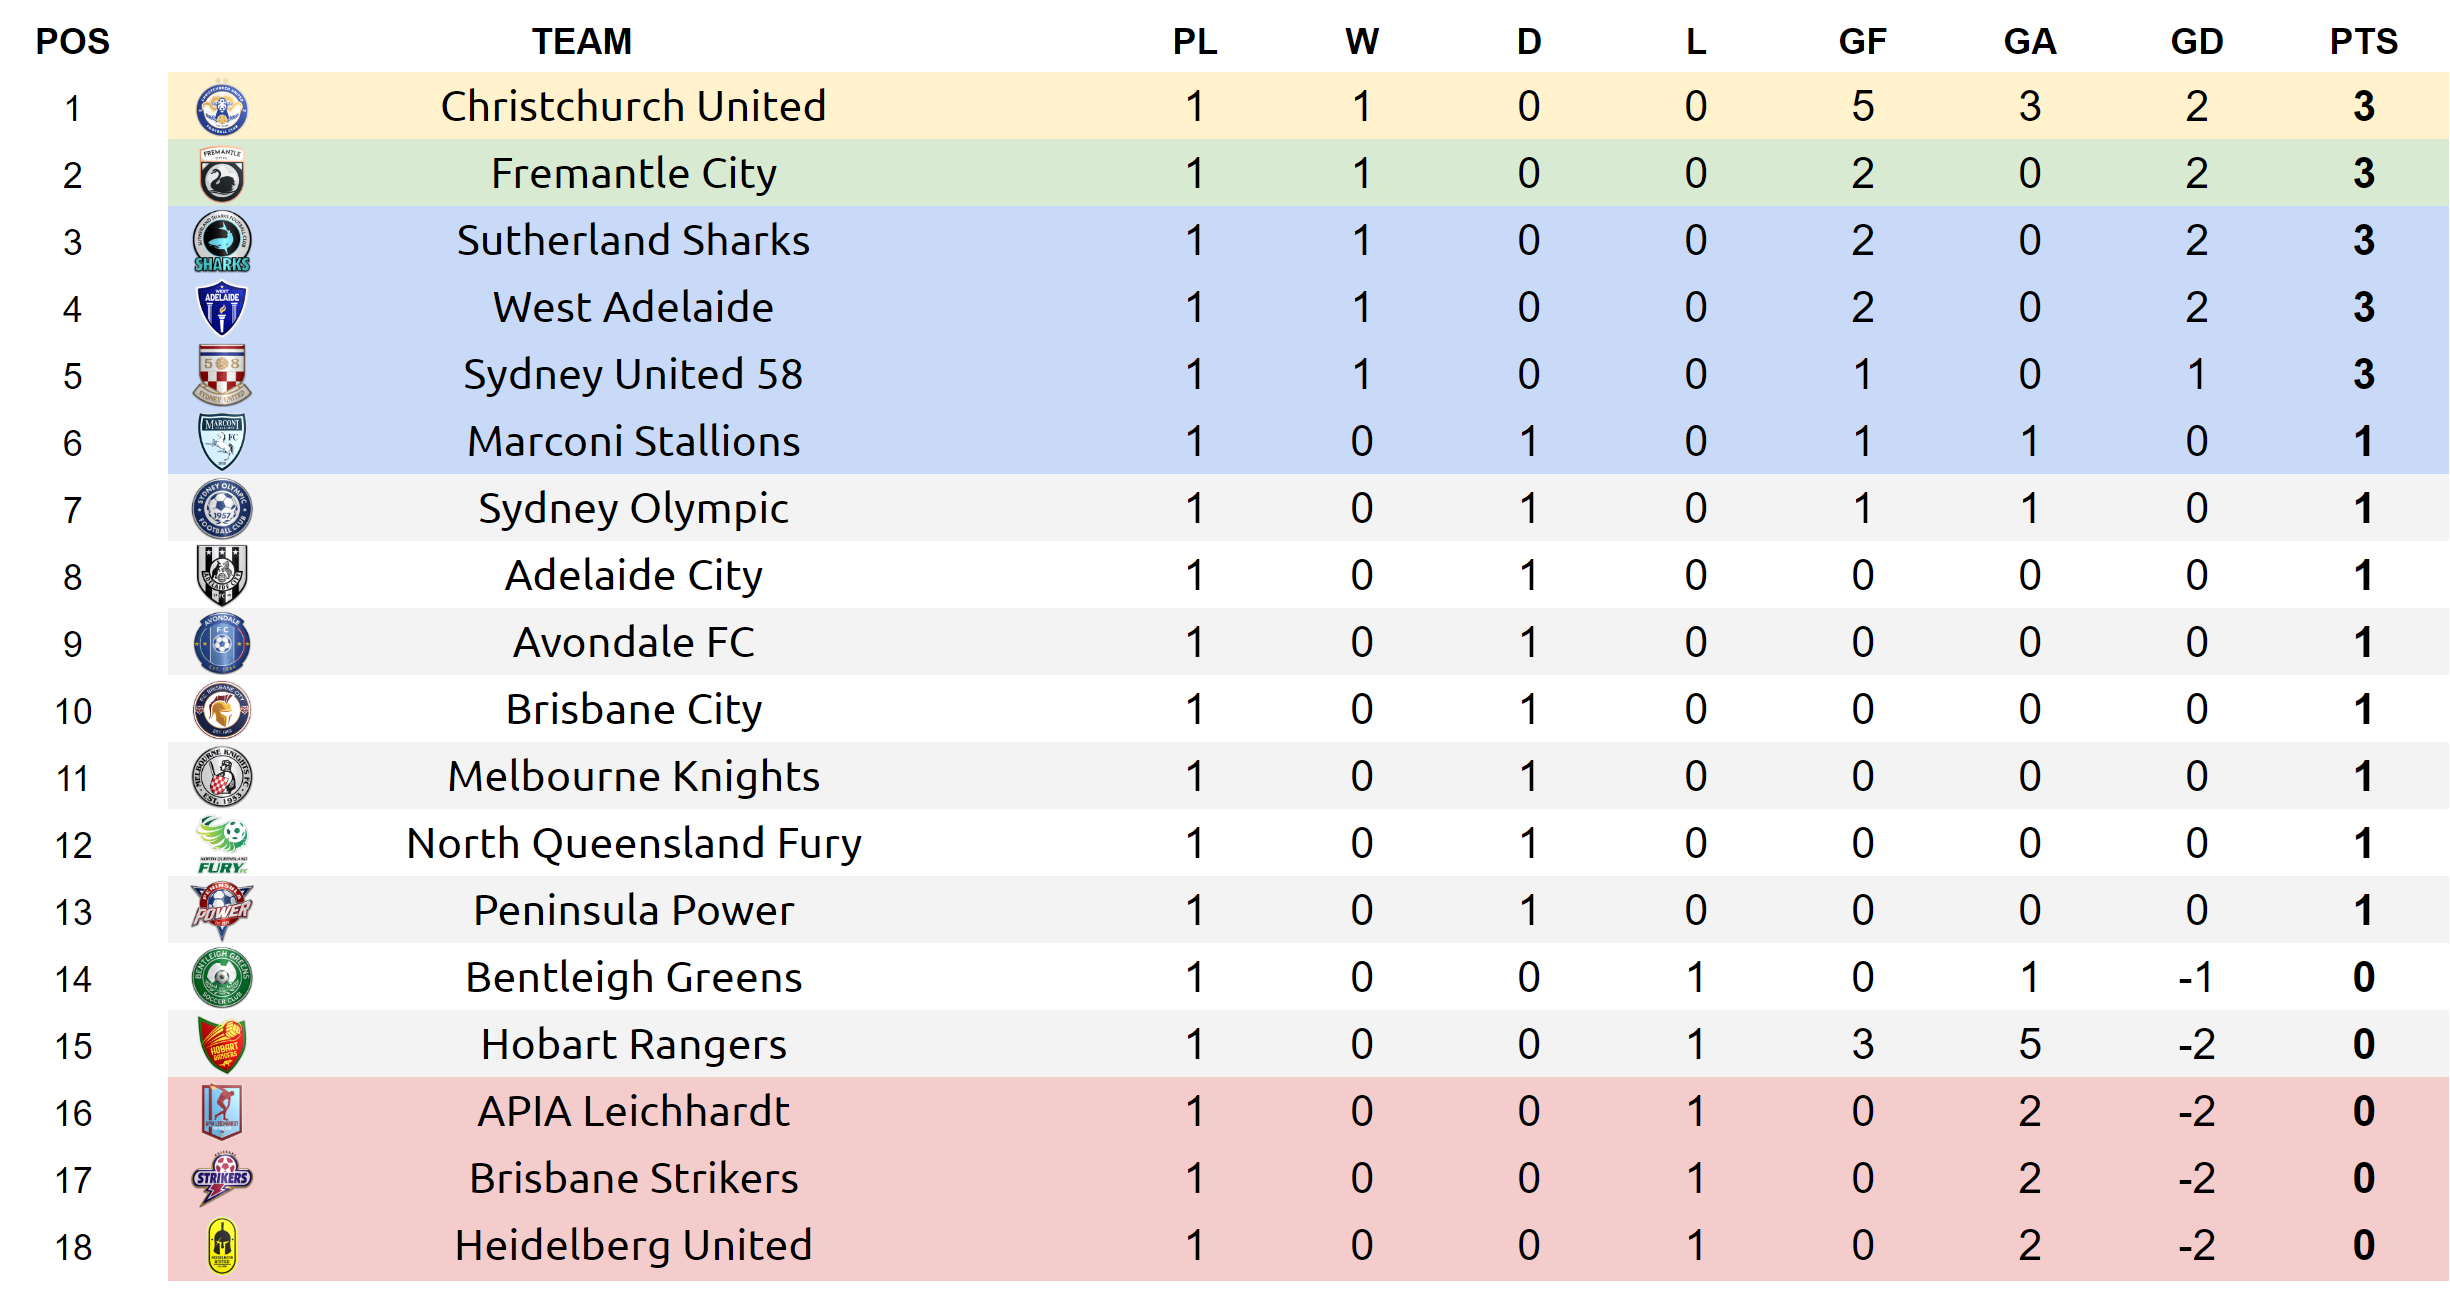Click the Peninsula Power club logo
The height and width of the screenshot is (1301, 2450).
click(x=221, y=911)
